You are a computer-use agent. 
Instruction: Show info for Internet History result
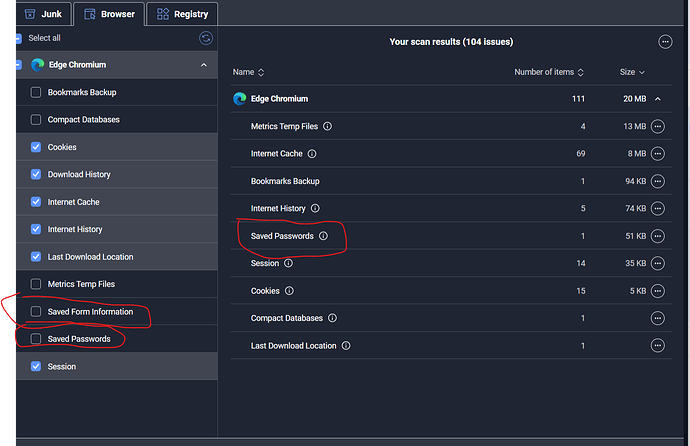315,208
